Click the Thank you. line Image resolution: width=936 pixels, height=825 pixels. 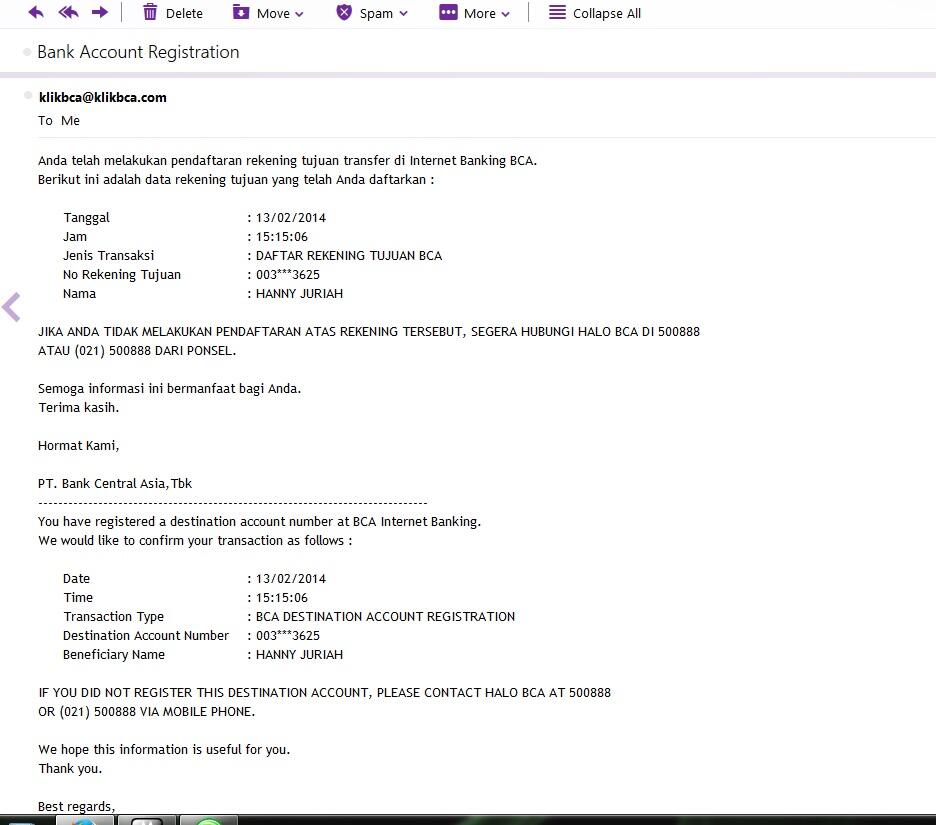click(x=70, y=769)
